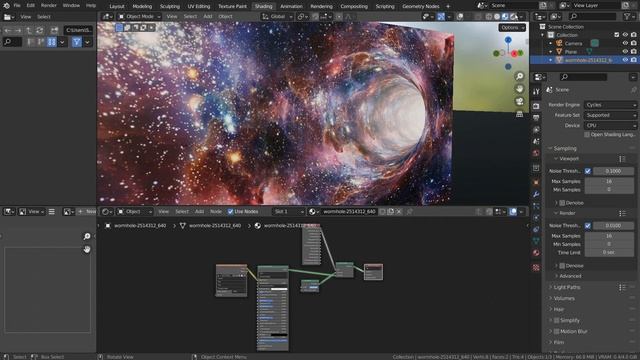
Task: Open the node editor Node menu
Action: click(x=216, y=211)
